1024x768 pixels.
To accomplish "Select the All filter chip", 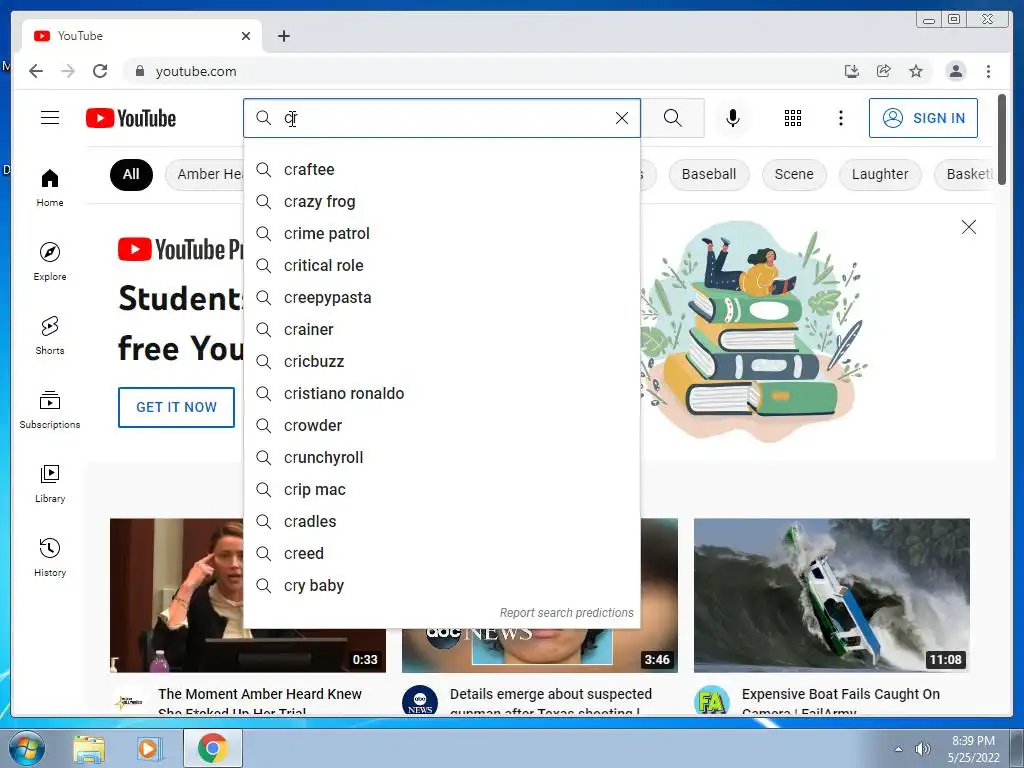I will [131, 174].
